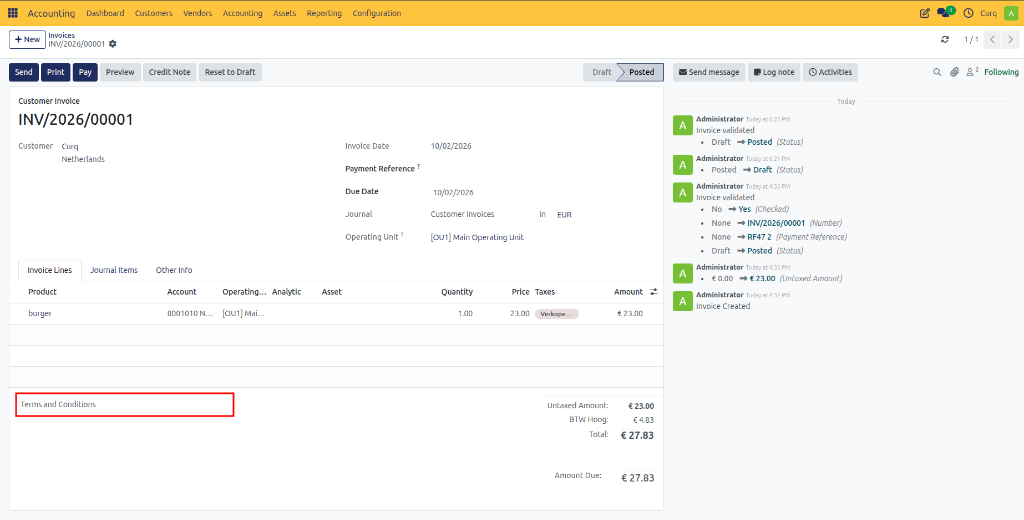Click the Product column header
The width and height of the screenshot is (1024, 520).
[42, 292]
